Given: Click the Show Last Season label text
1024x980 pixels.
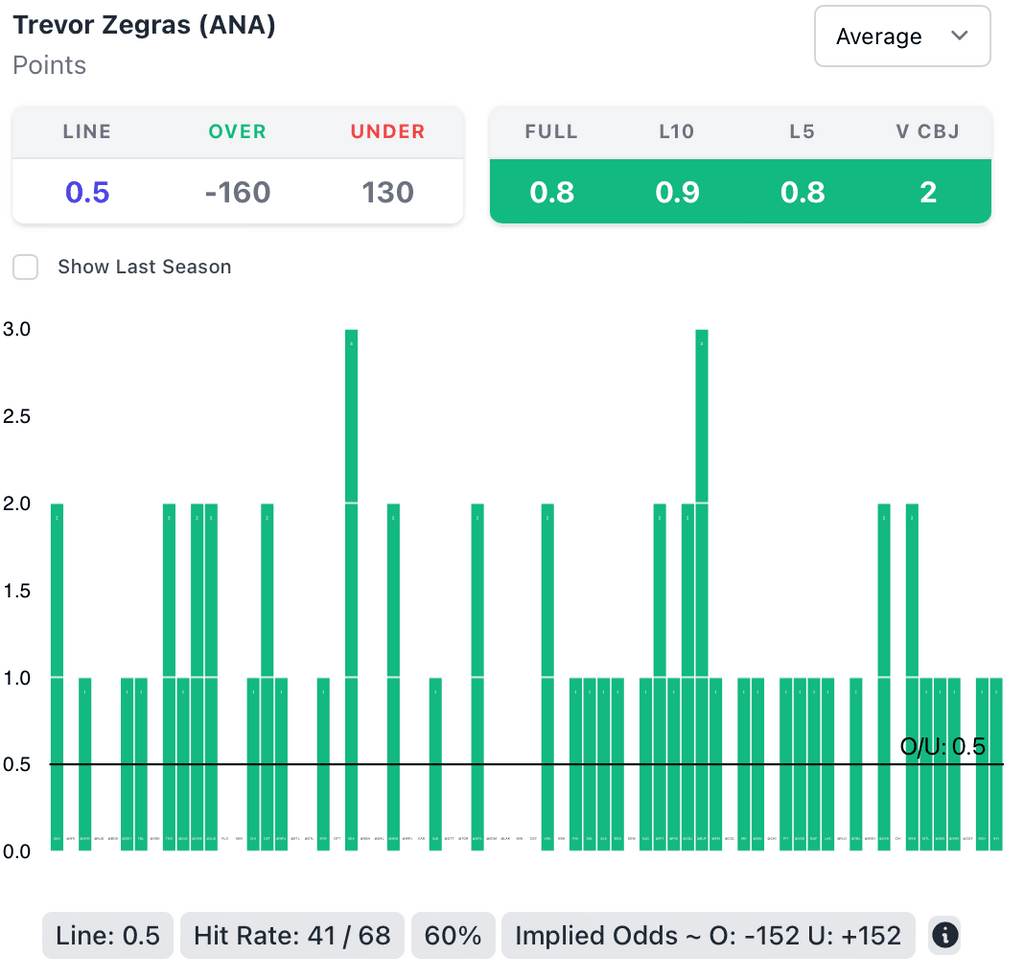Looking at the screenshot, I should tap(144, 267).
